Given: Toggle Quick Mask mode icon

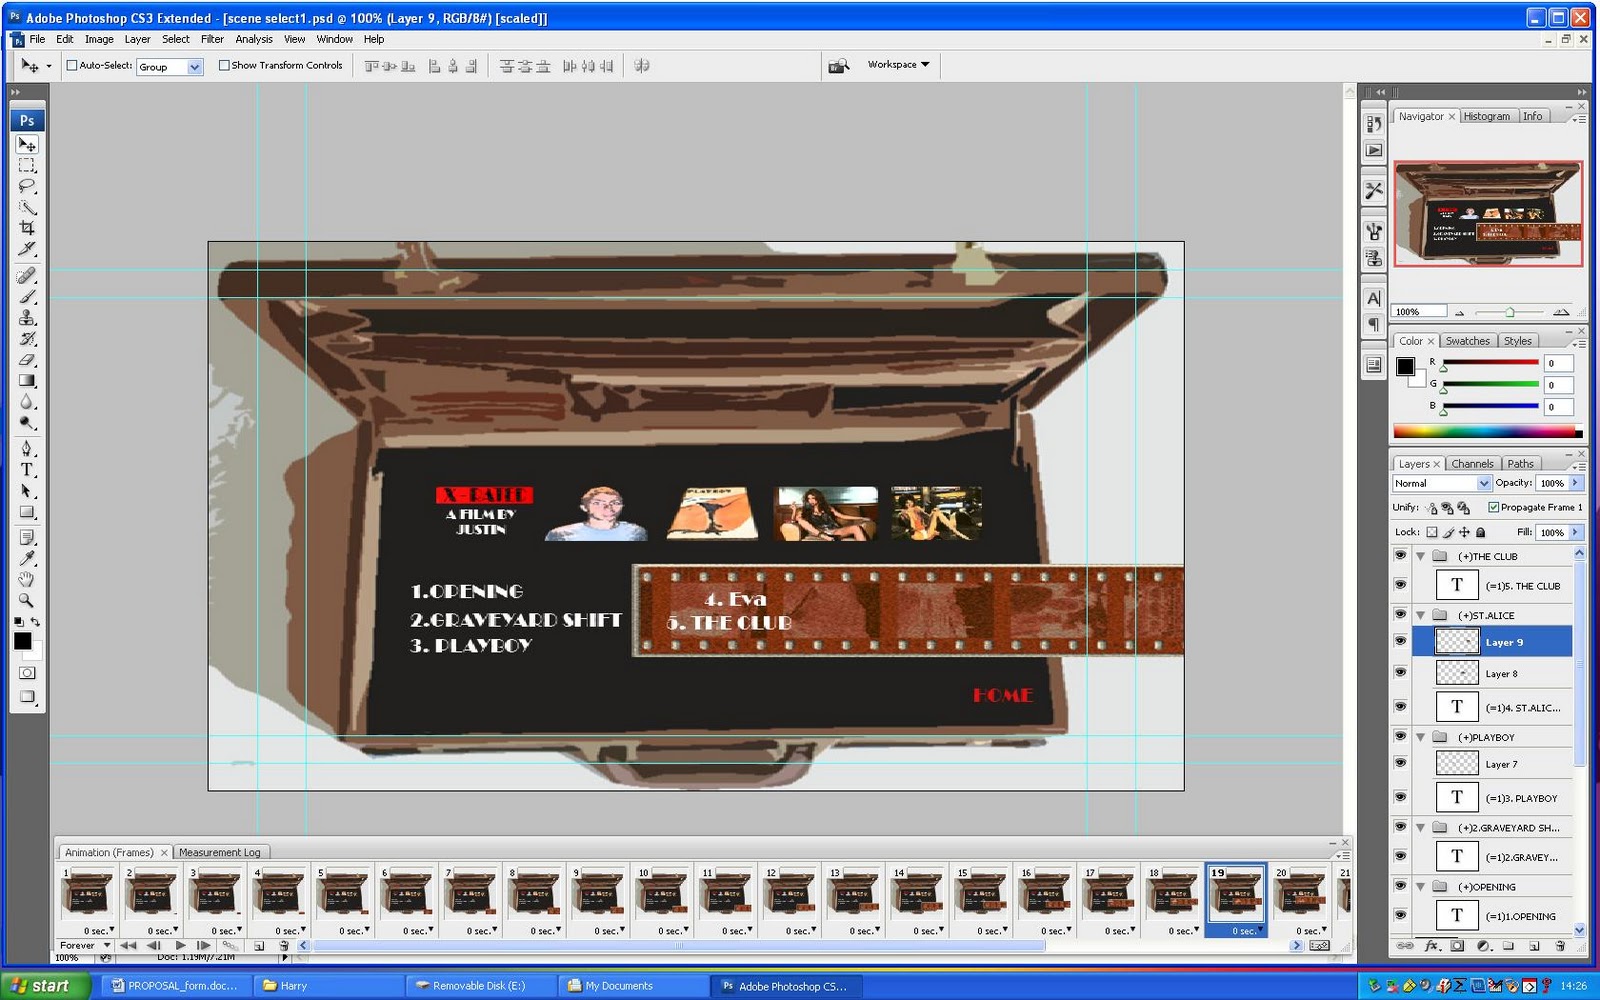Looking at the screenshot, I should click(x=27, y=673).
